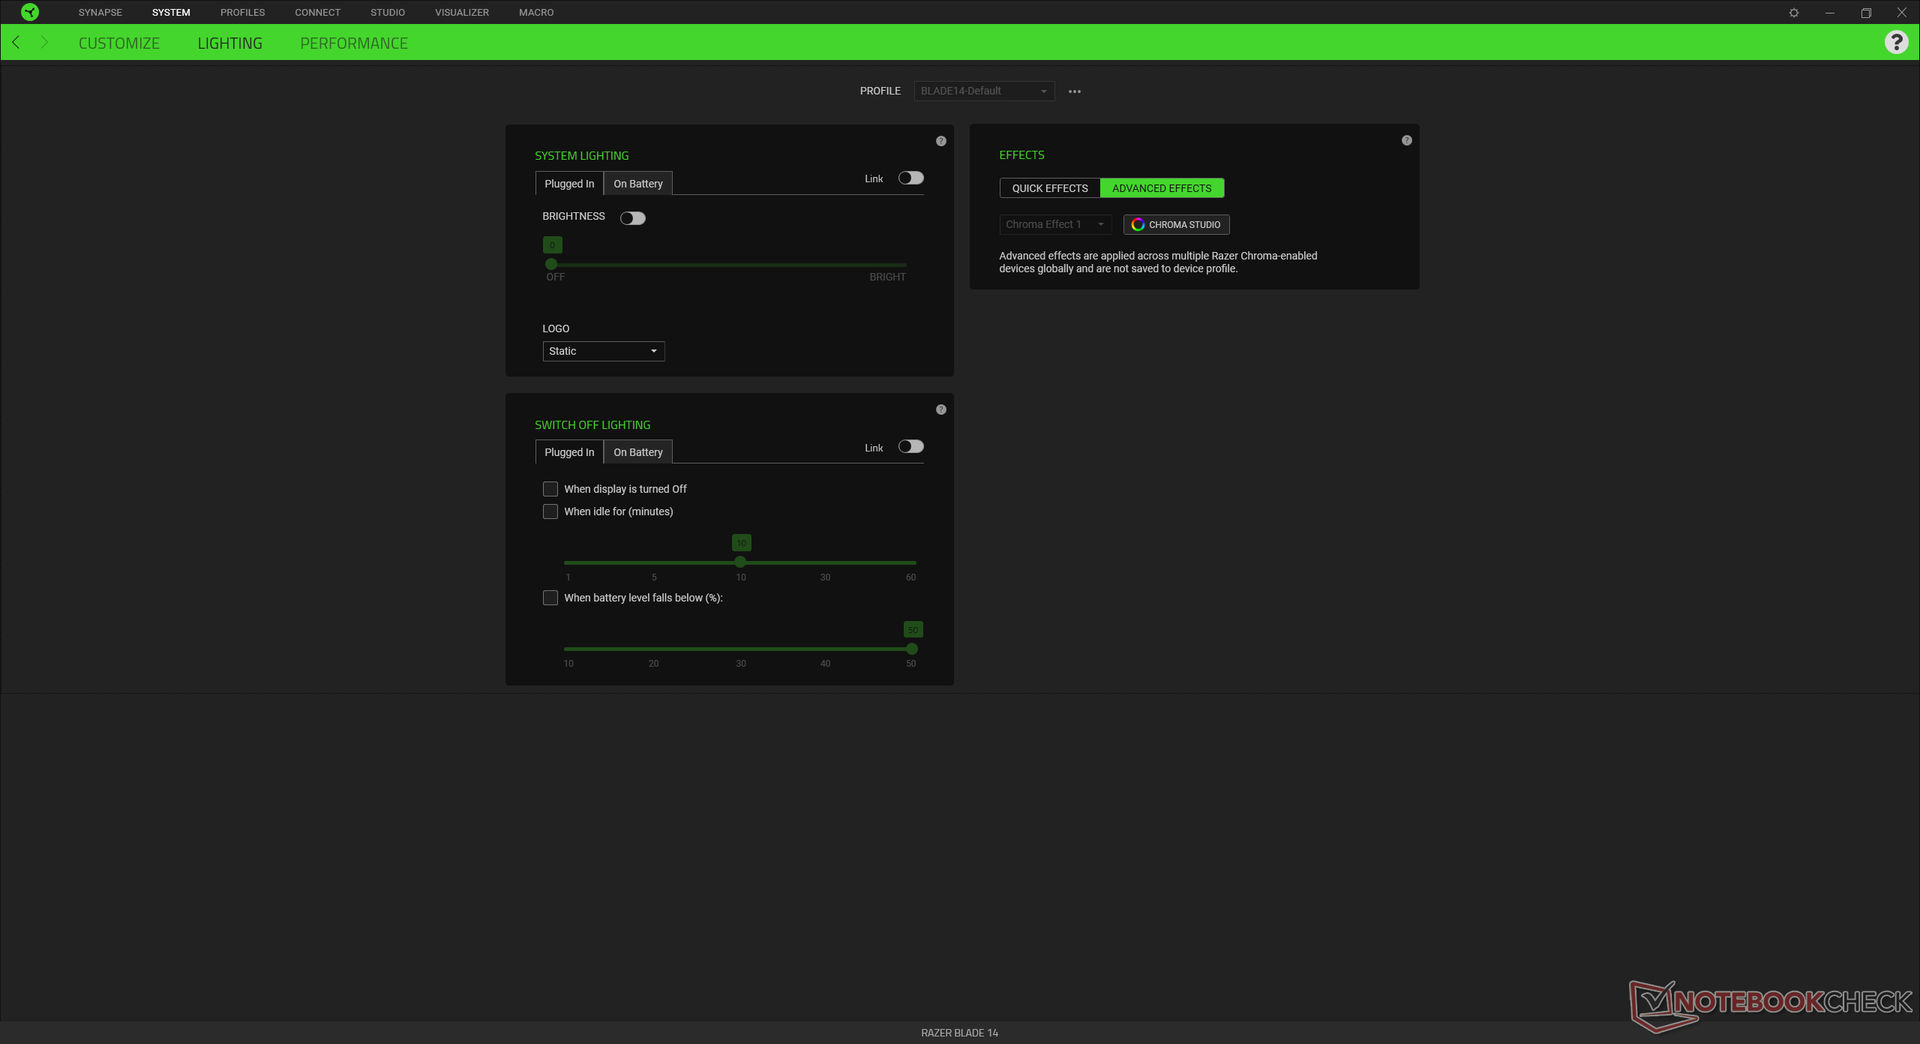Click the 30 mark on idle slider
The image size is (1920, 1044).
pos(825,577)
